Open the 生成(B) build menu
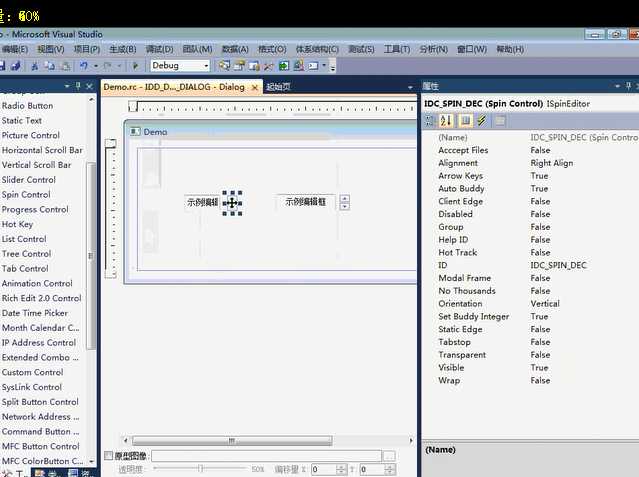639x477 pixels. click(x=123, y=49)
